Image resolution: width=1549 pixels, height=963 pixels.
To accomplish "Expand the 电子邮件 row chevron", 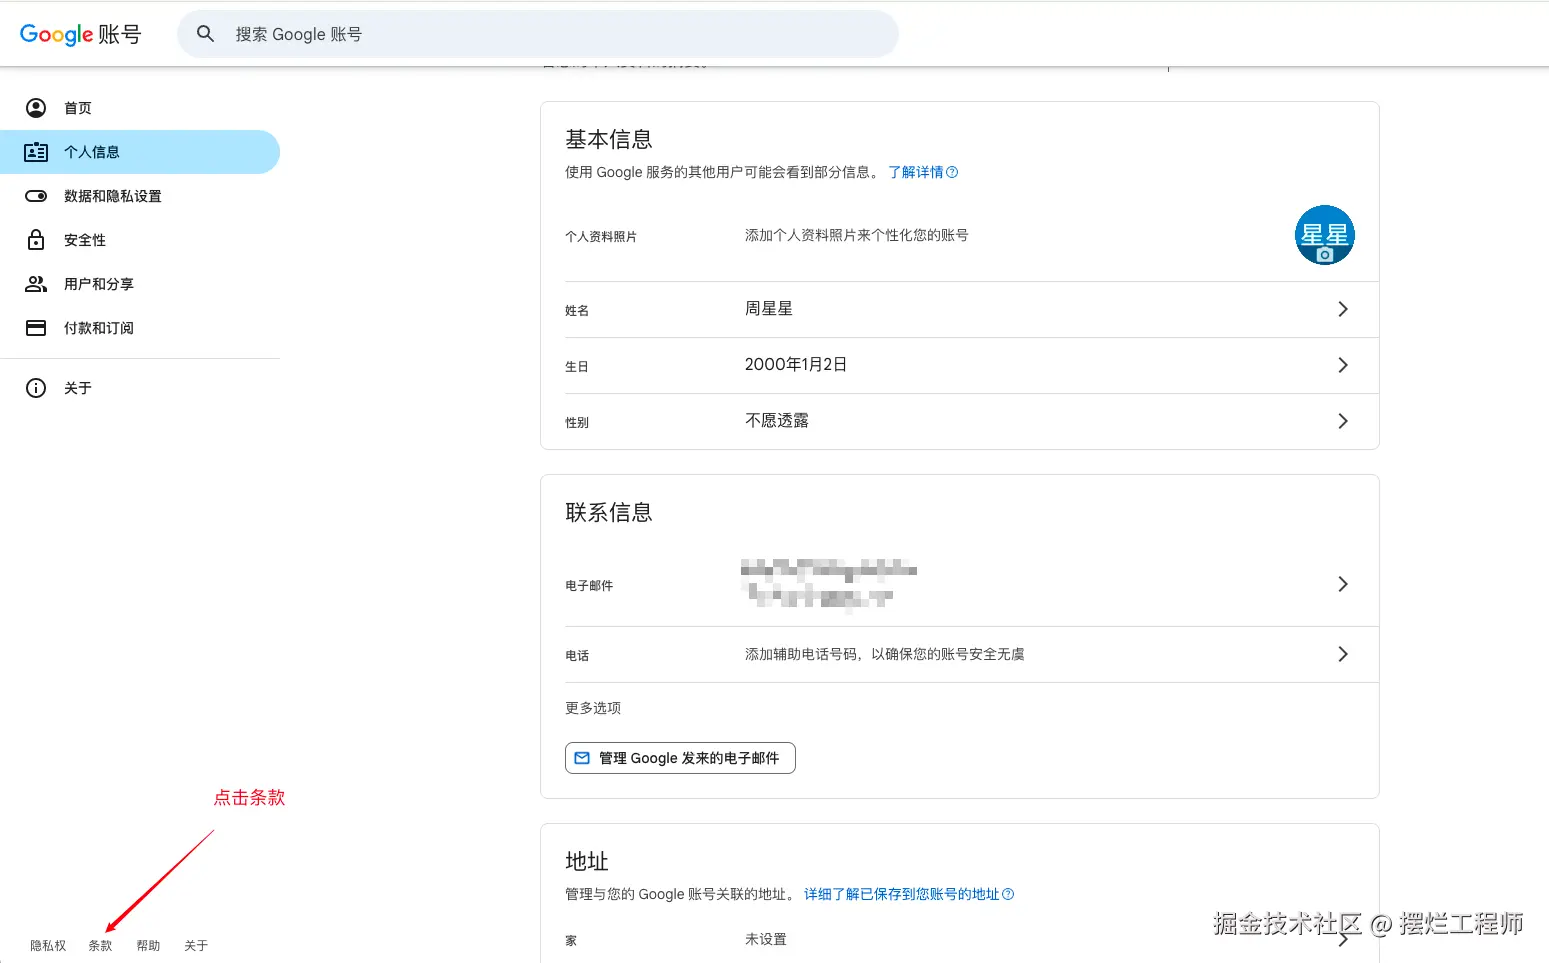I will 1343,584.
